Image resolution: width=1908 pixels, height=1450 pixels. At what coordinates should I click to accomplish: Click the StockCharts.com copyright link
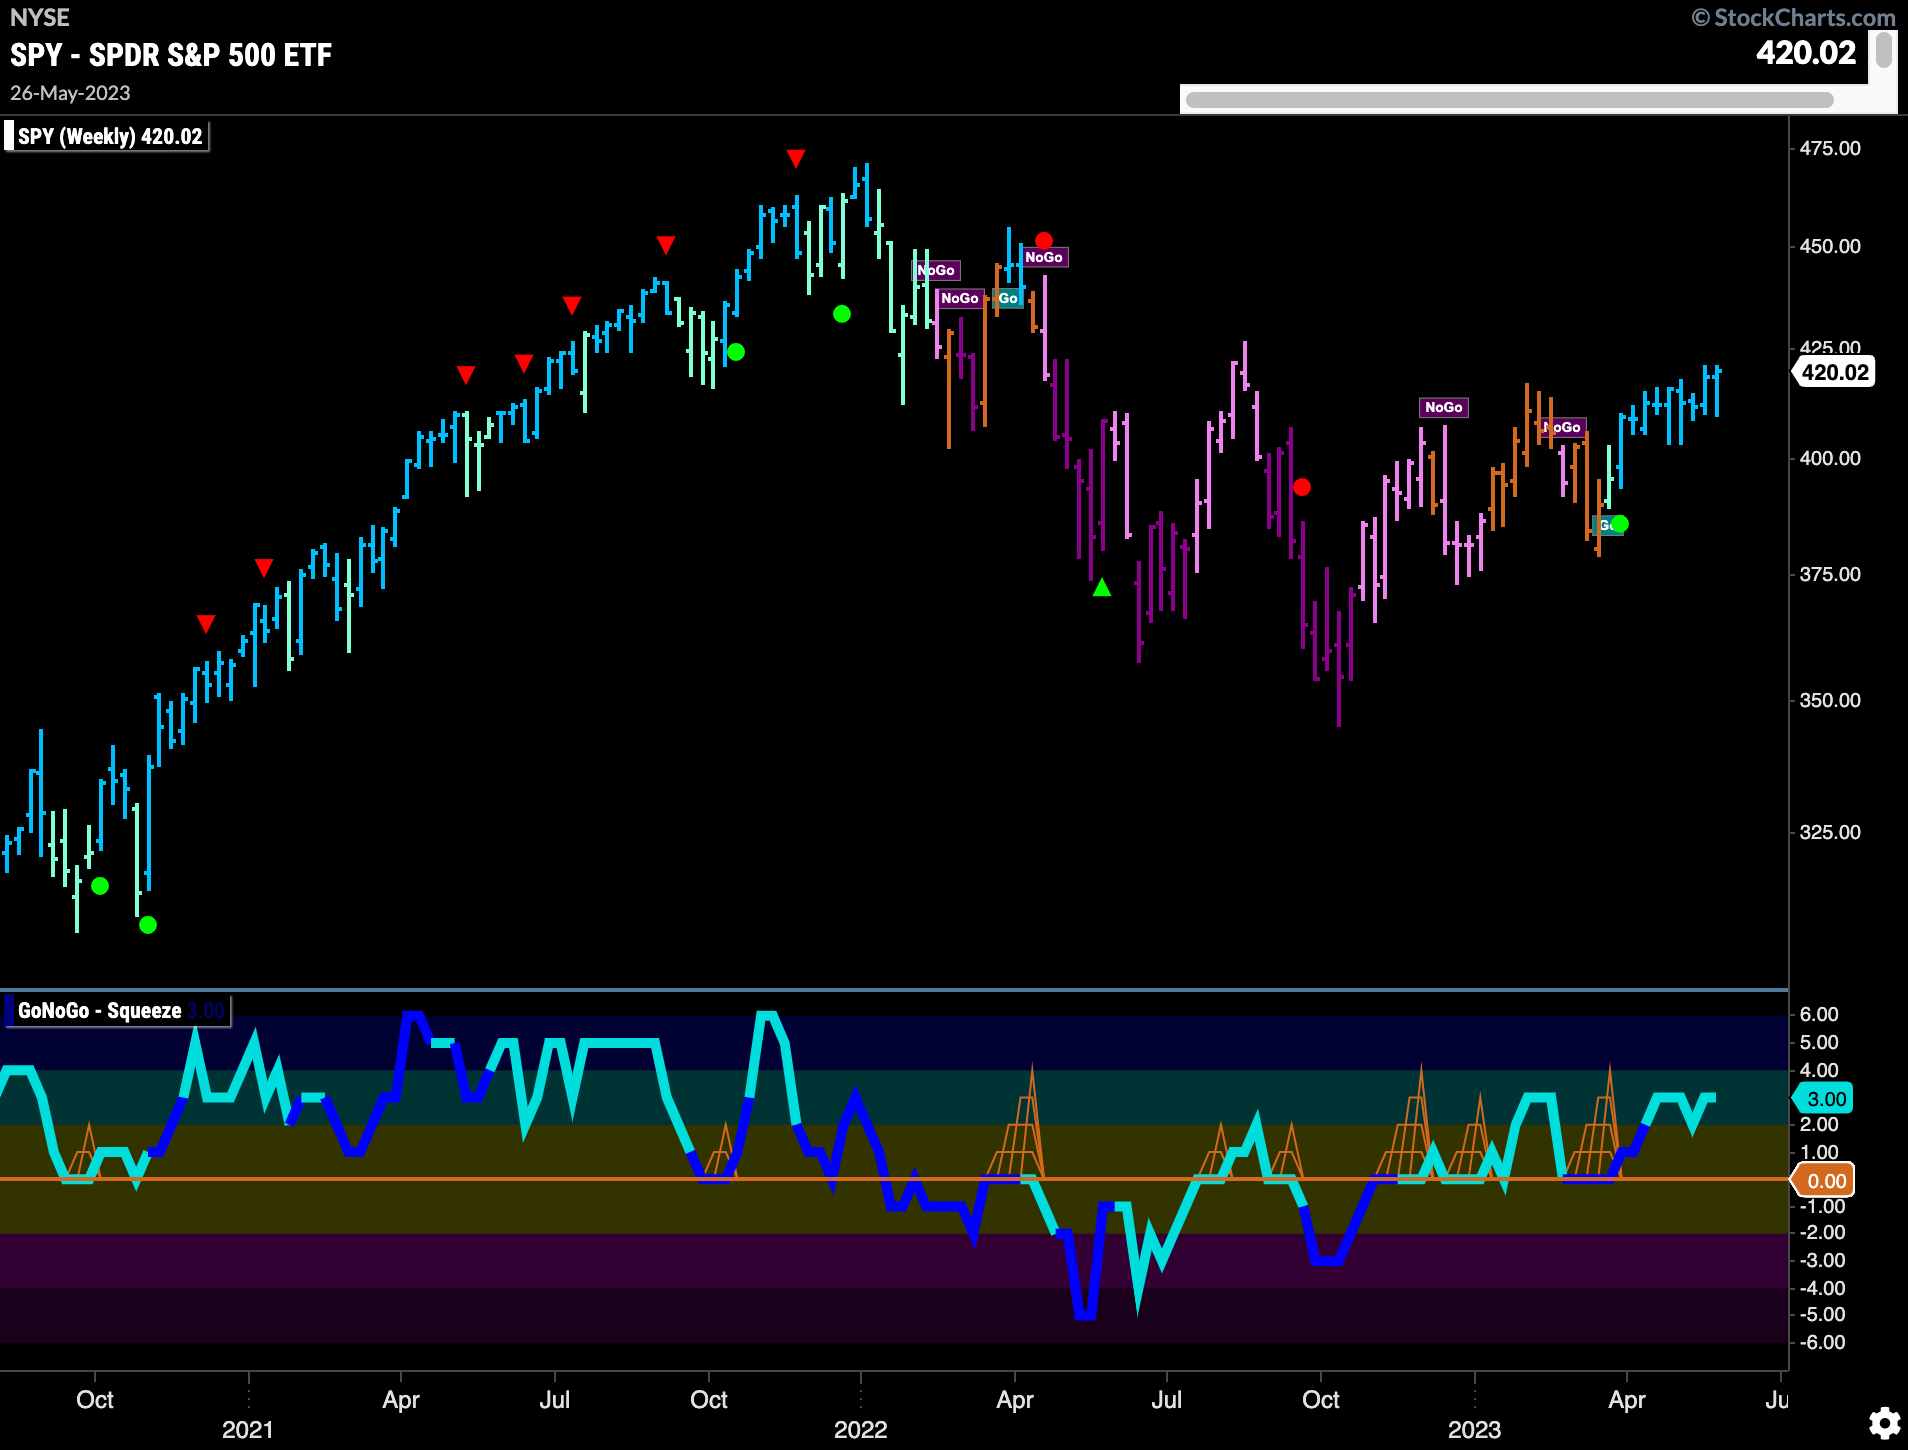[1793, 18]
